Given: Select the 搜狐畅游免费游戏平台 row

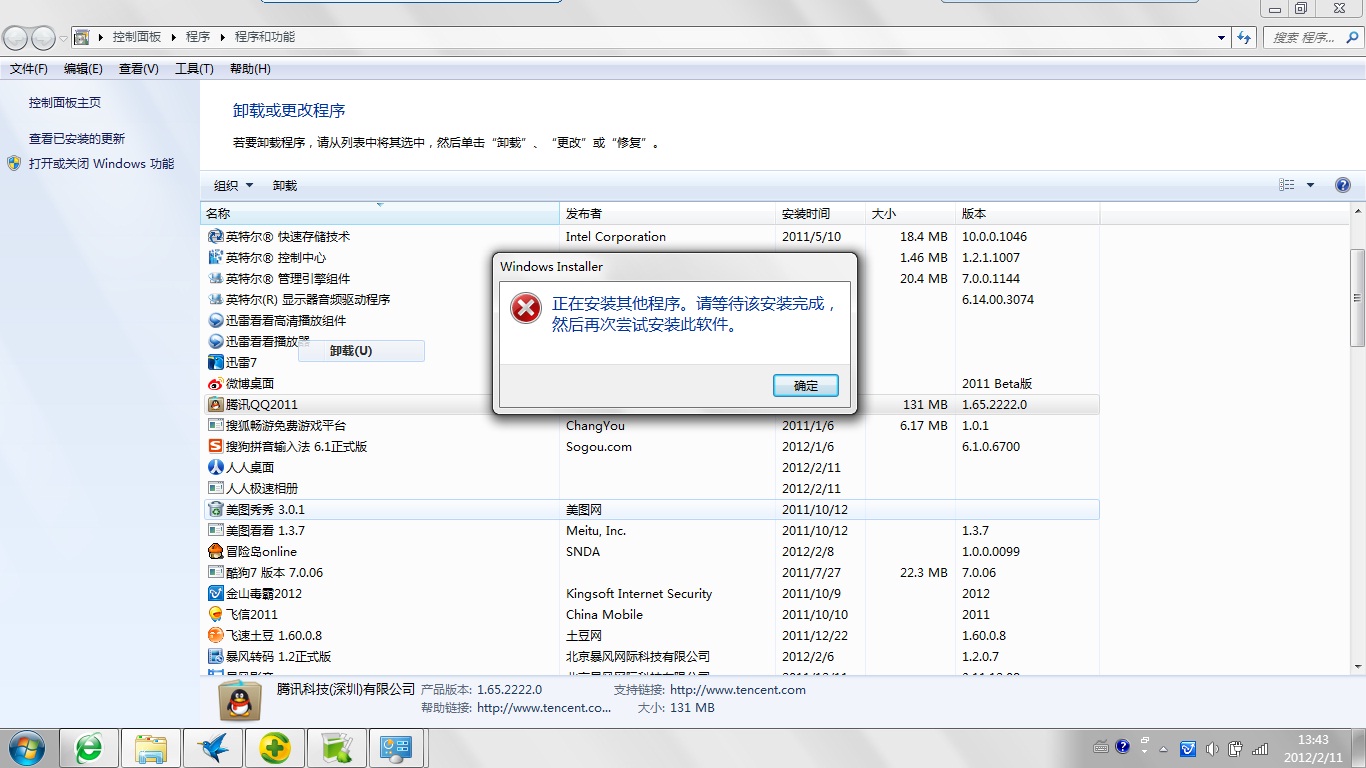Looking at the screenshot, I should (650, 426).
